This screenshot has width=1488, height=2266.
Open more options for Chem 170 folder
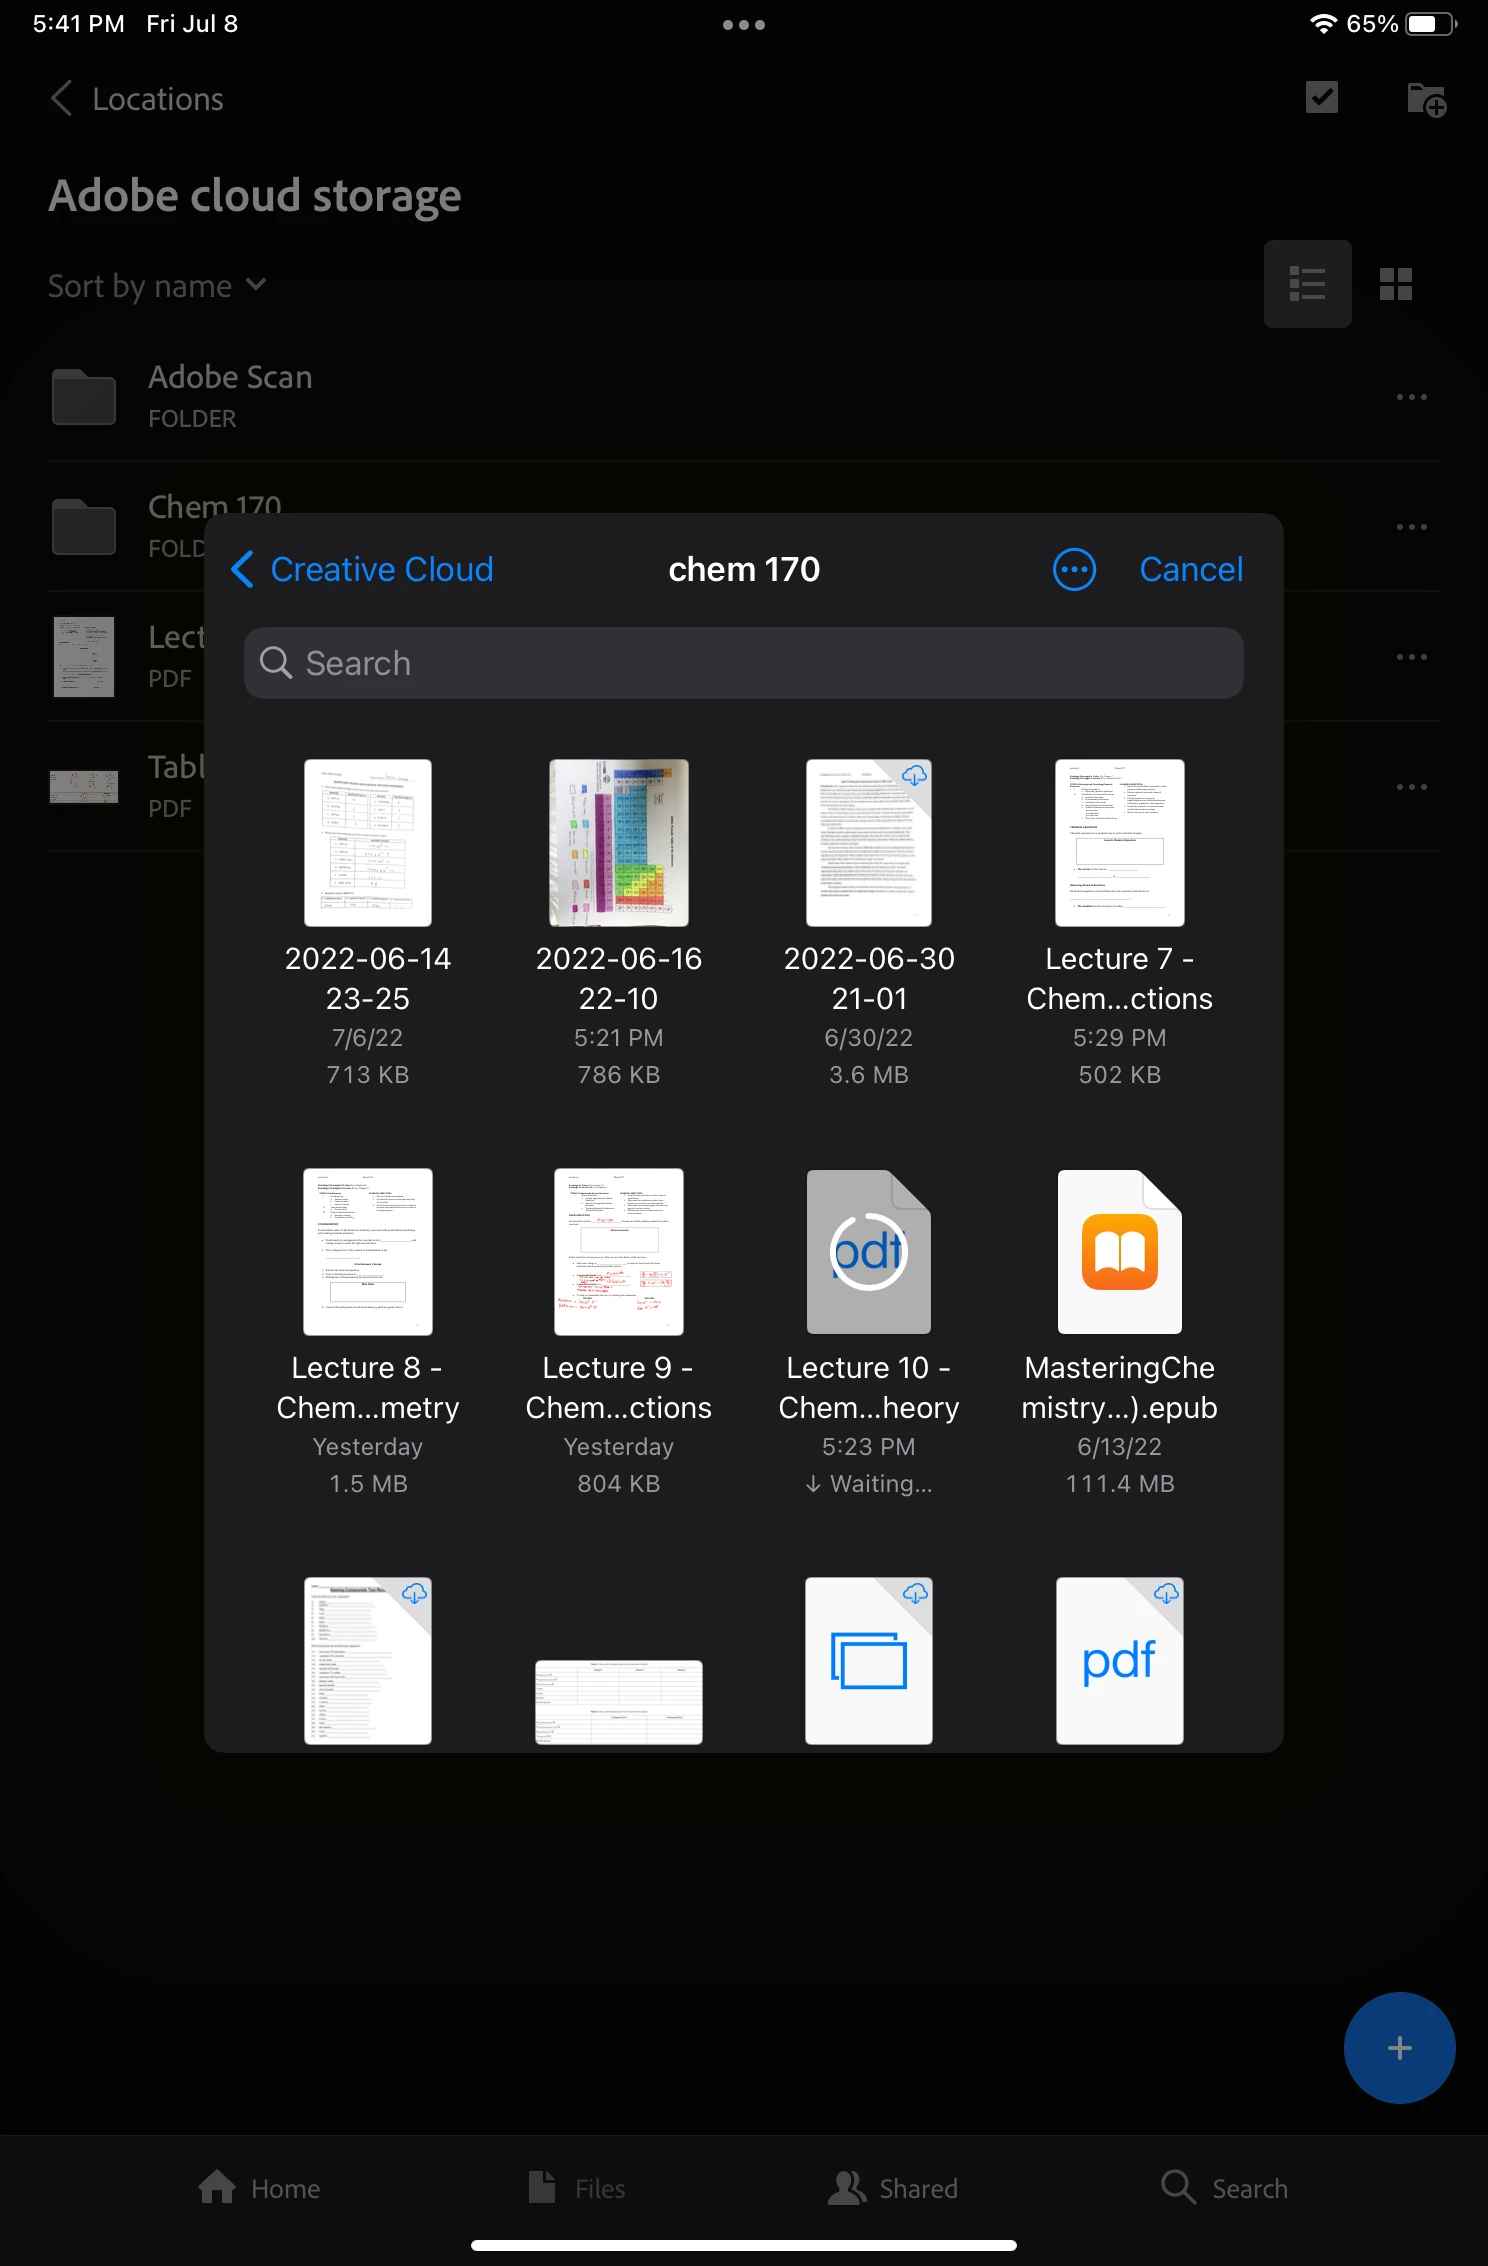click(x=1411, y=527)
